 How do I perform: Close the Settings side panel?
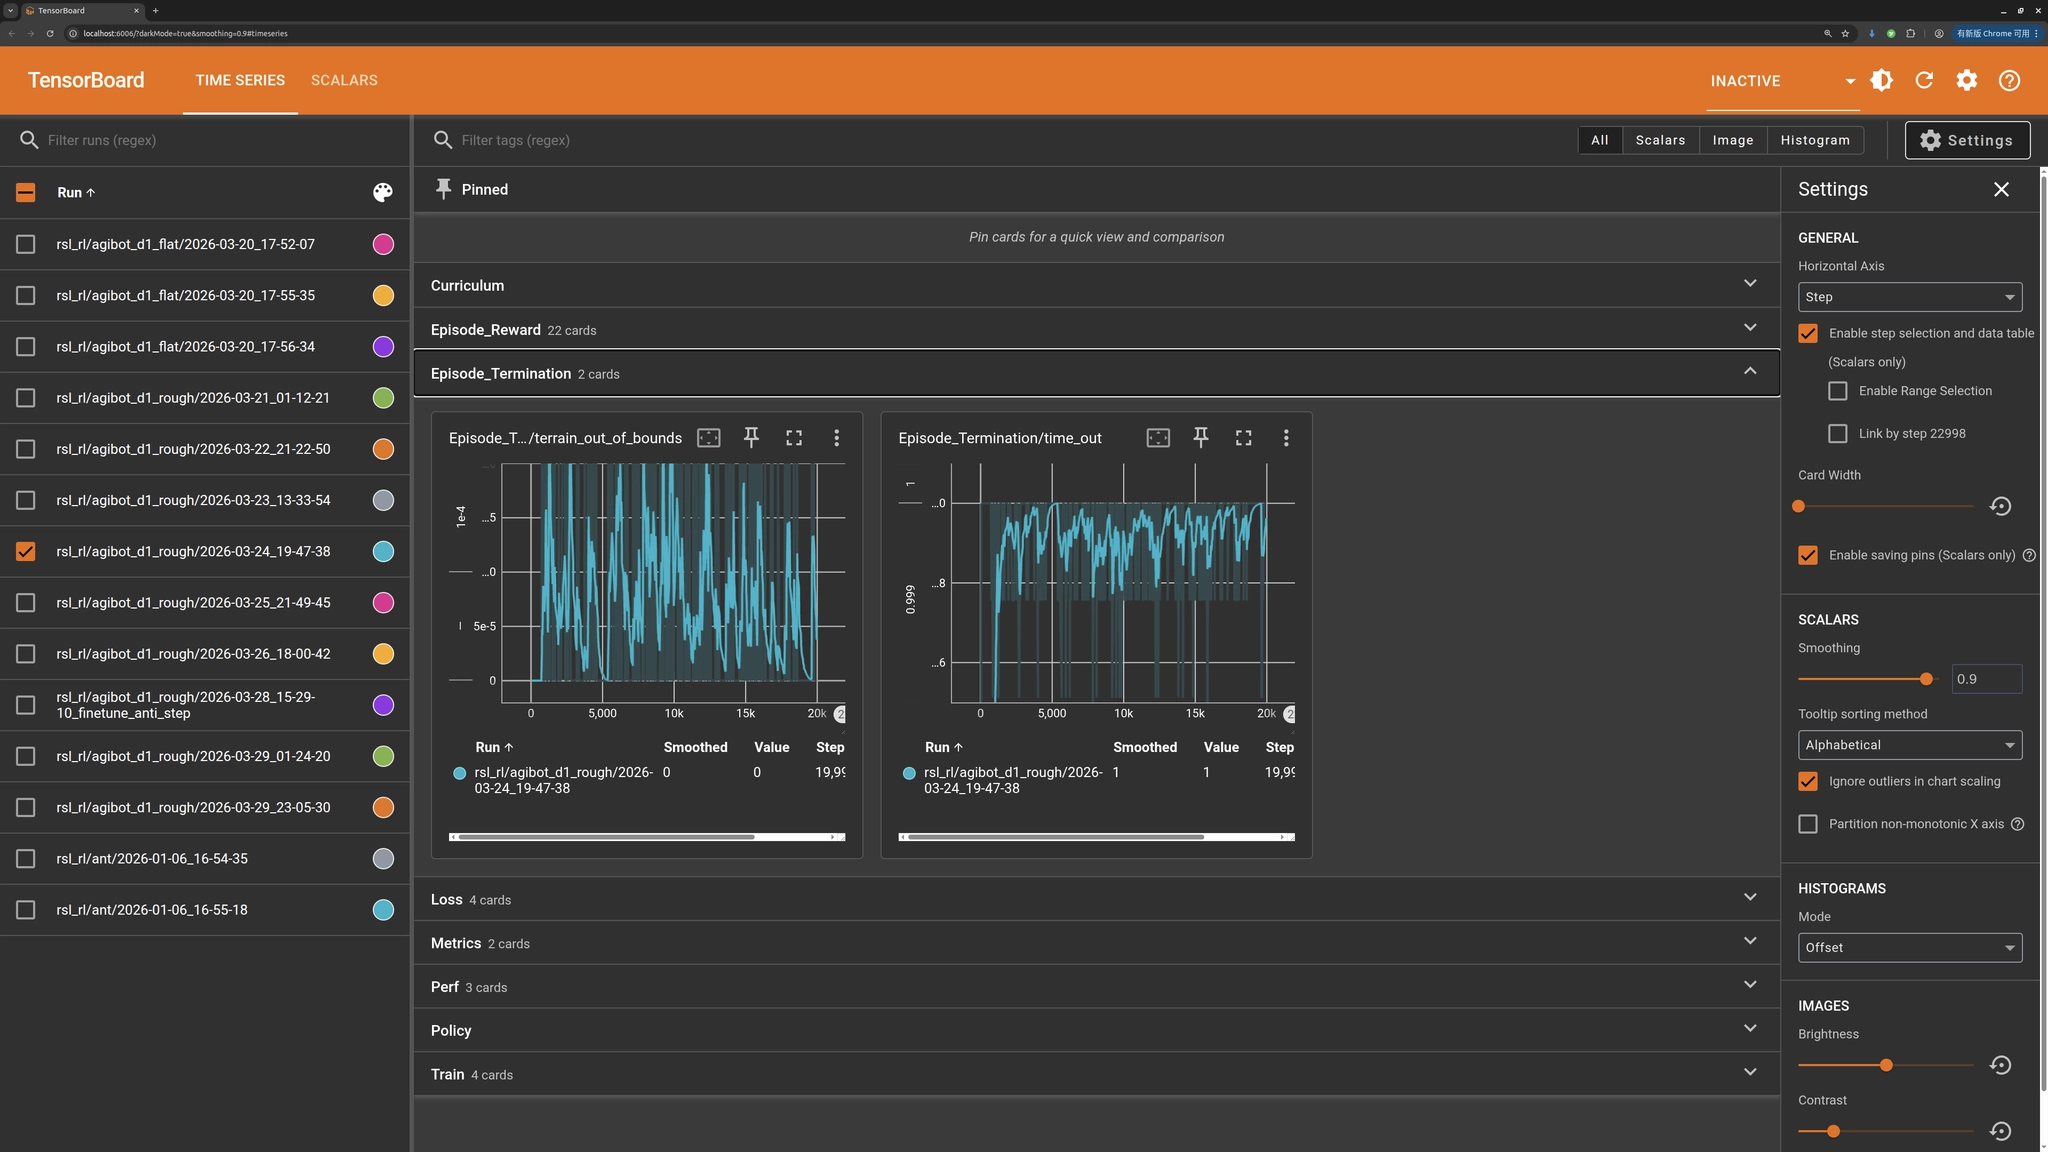coord(2001,189)
